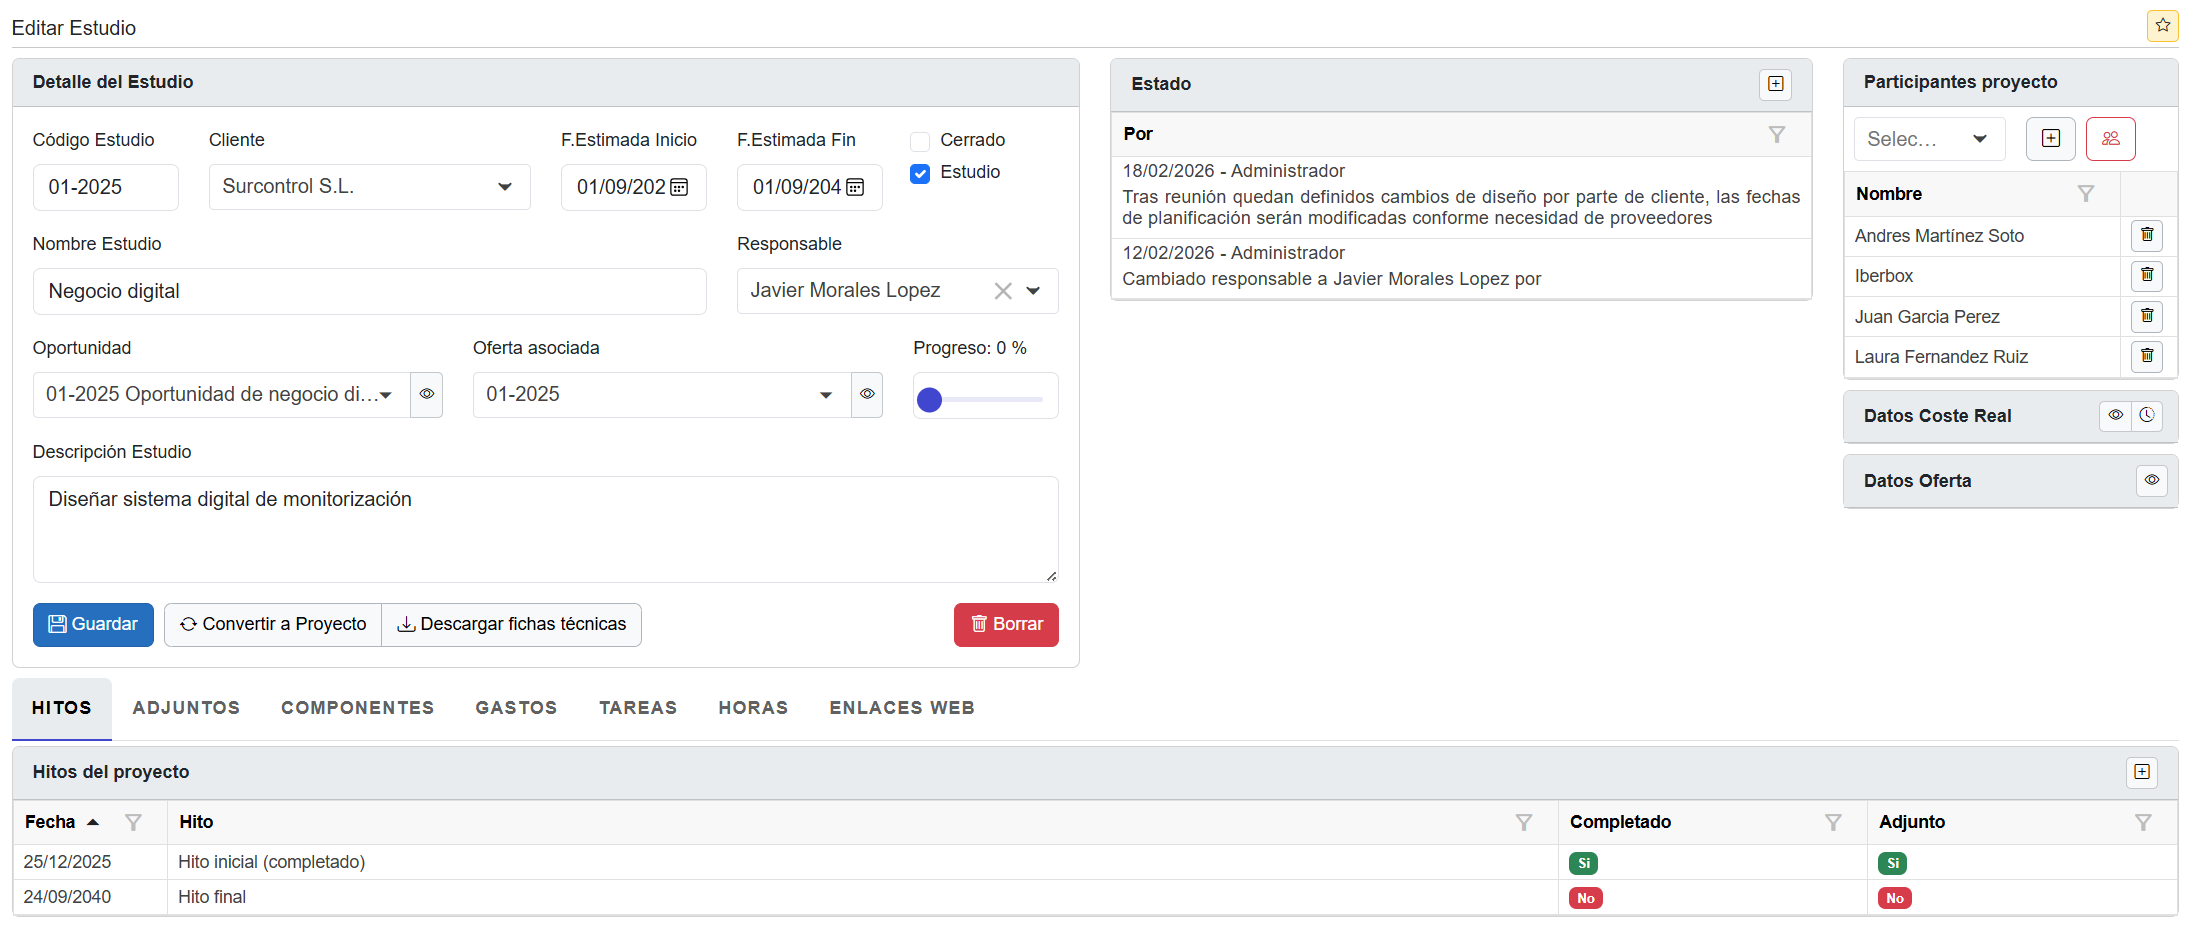Remove Laura Fernandez Ruiz from participants
2198x938 pixels.
pyautogui.click(x=2146, y=357)
